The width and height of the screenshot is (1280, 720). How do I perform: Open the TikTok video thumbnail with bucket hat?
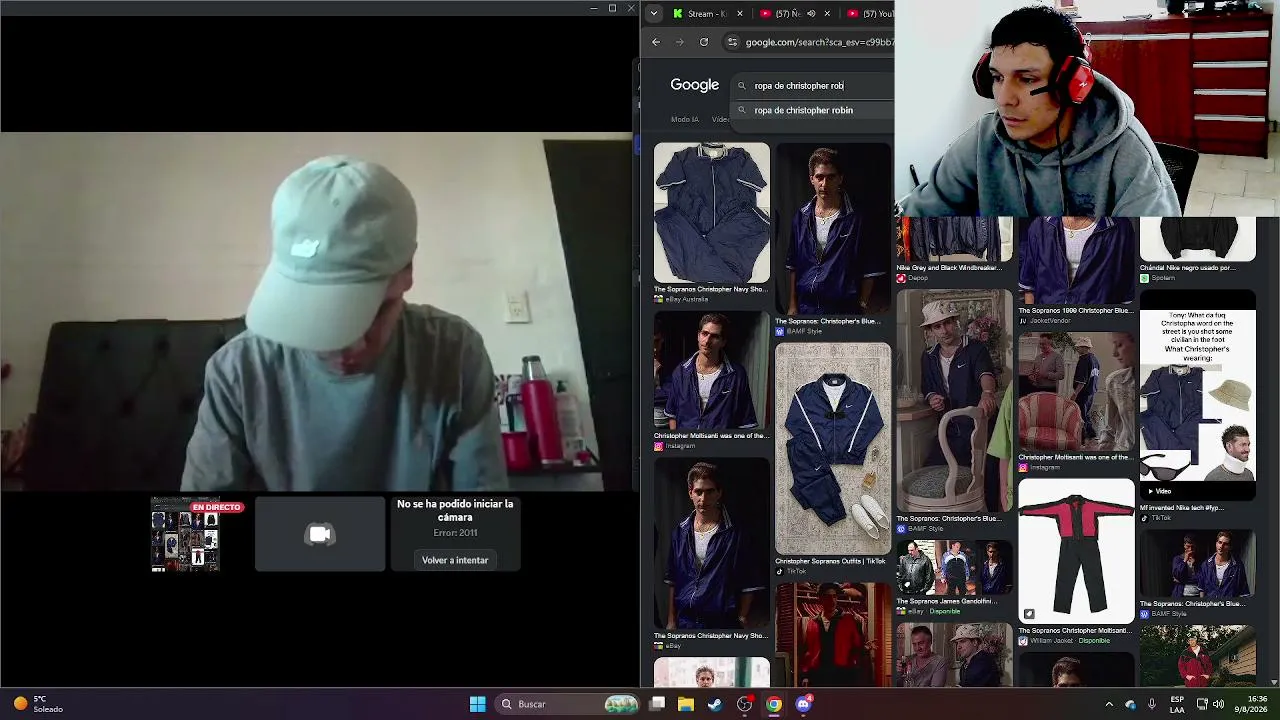1197,394
